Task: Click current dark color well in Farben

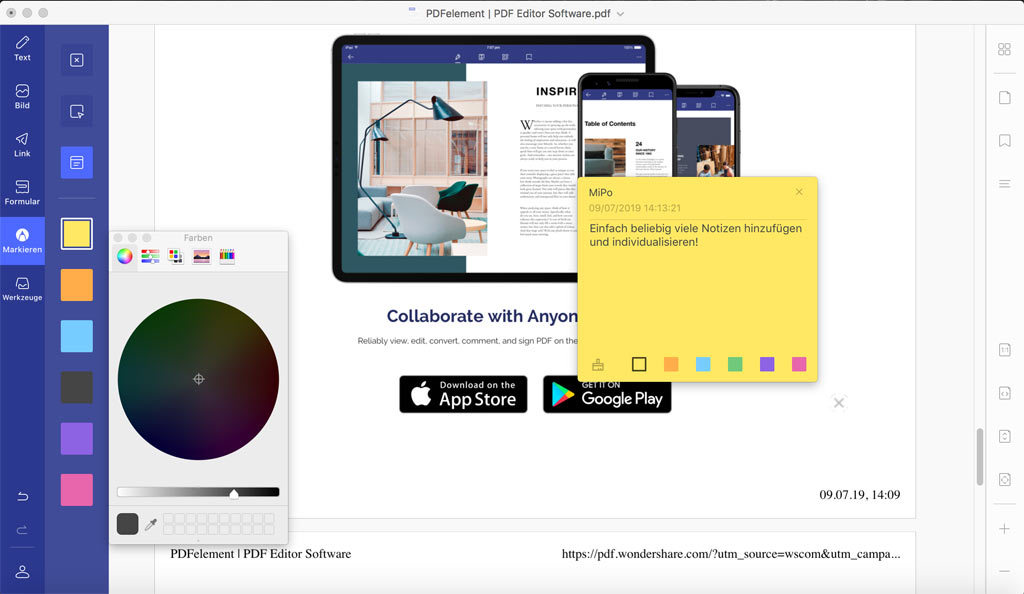Action: click(127, 524)
